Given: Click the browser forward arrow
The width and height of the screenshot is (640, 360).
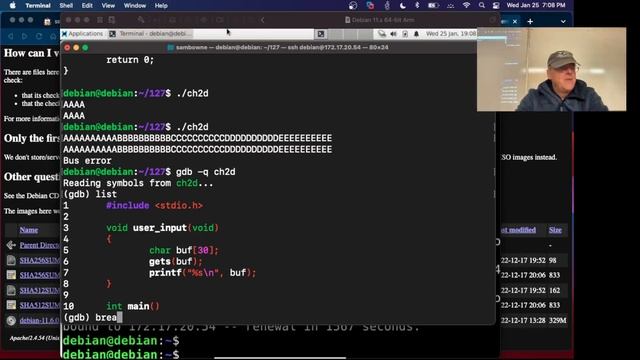Looking at the screenshot, I should pyautogui.click(x=24, y=36).
